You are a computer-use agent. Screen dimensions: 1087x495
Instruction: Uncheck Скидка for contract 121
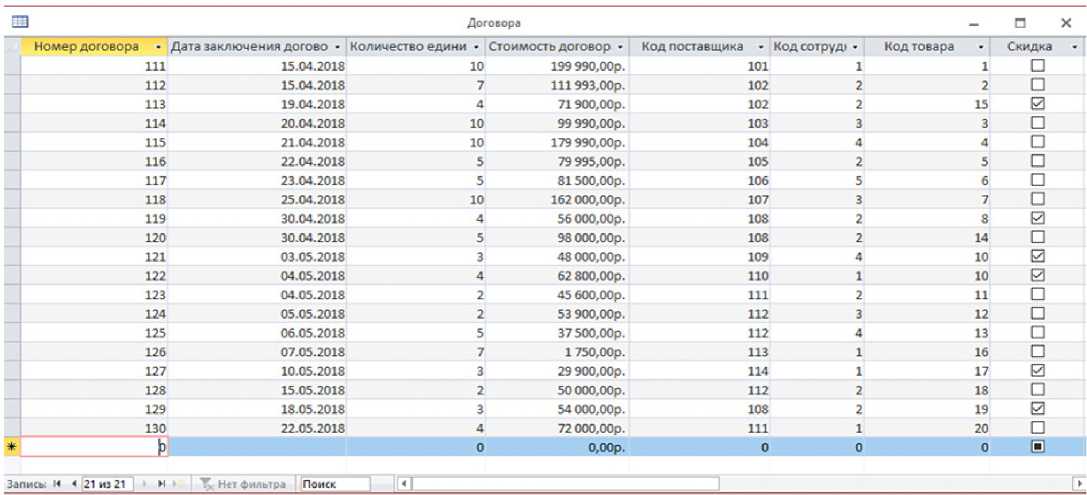click(1038, 257)
